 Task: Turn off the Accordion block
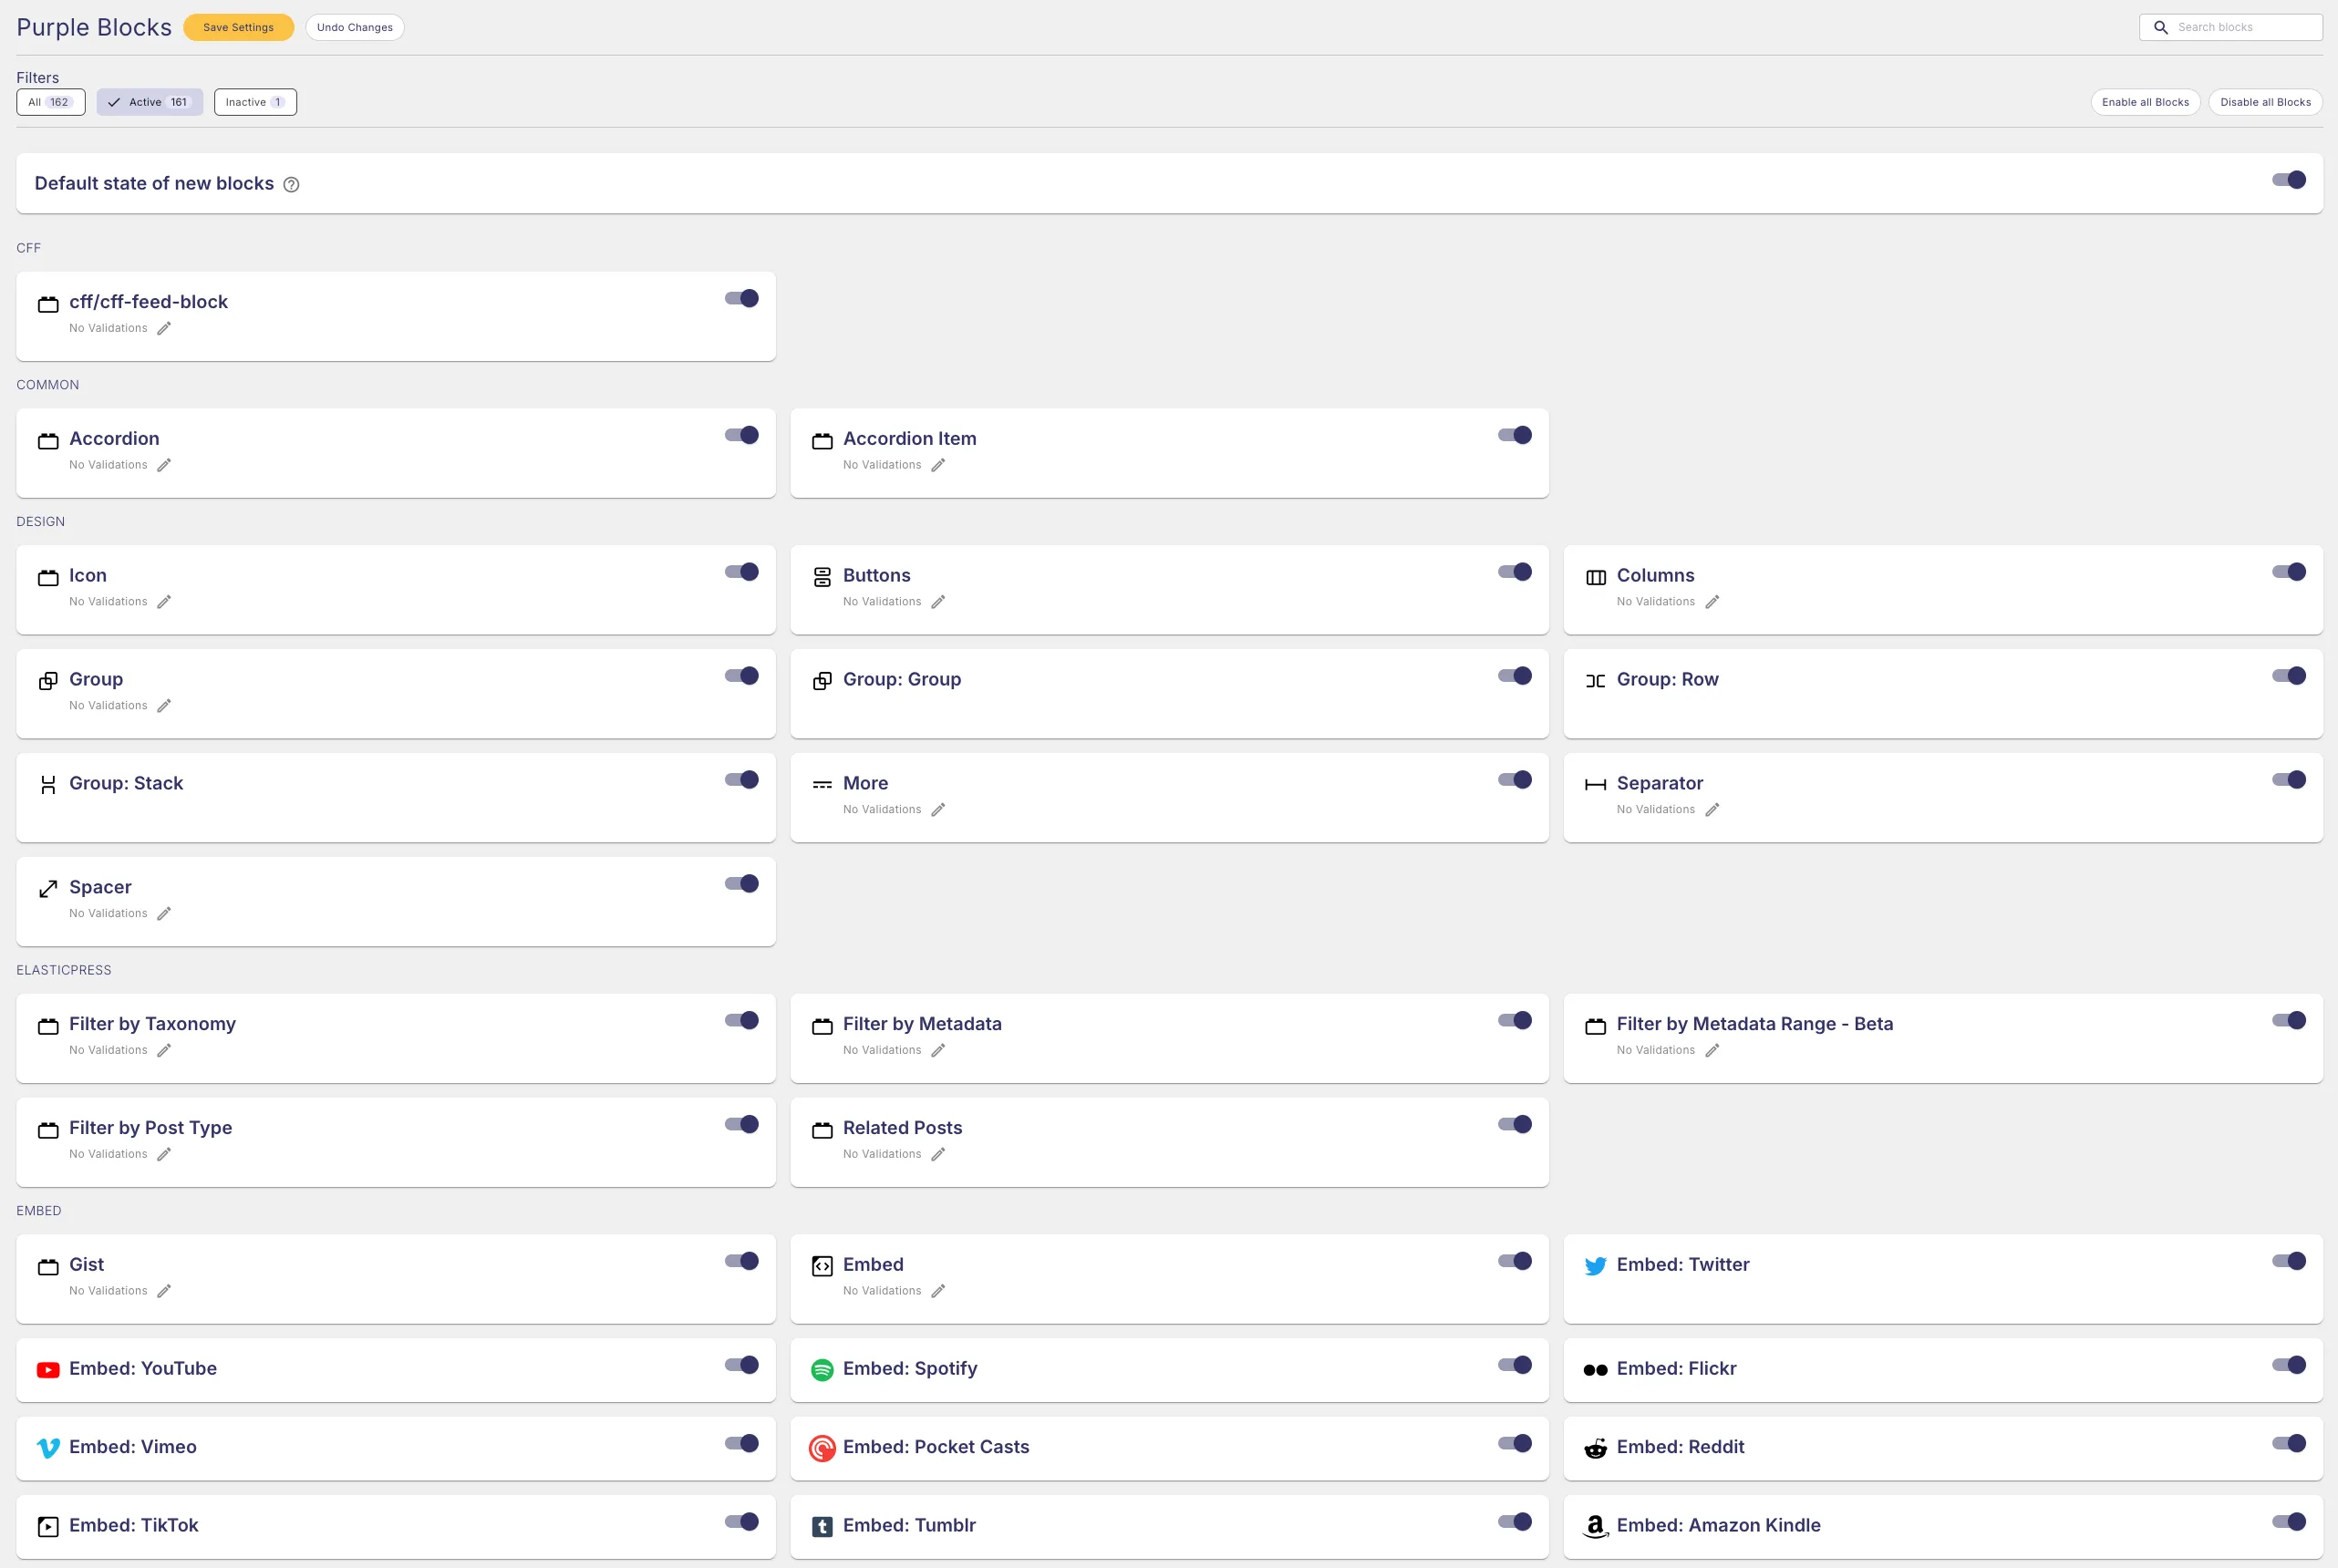742,435
